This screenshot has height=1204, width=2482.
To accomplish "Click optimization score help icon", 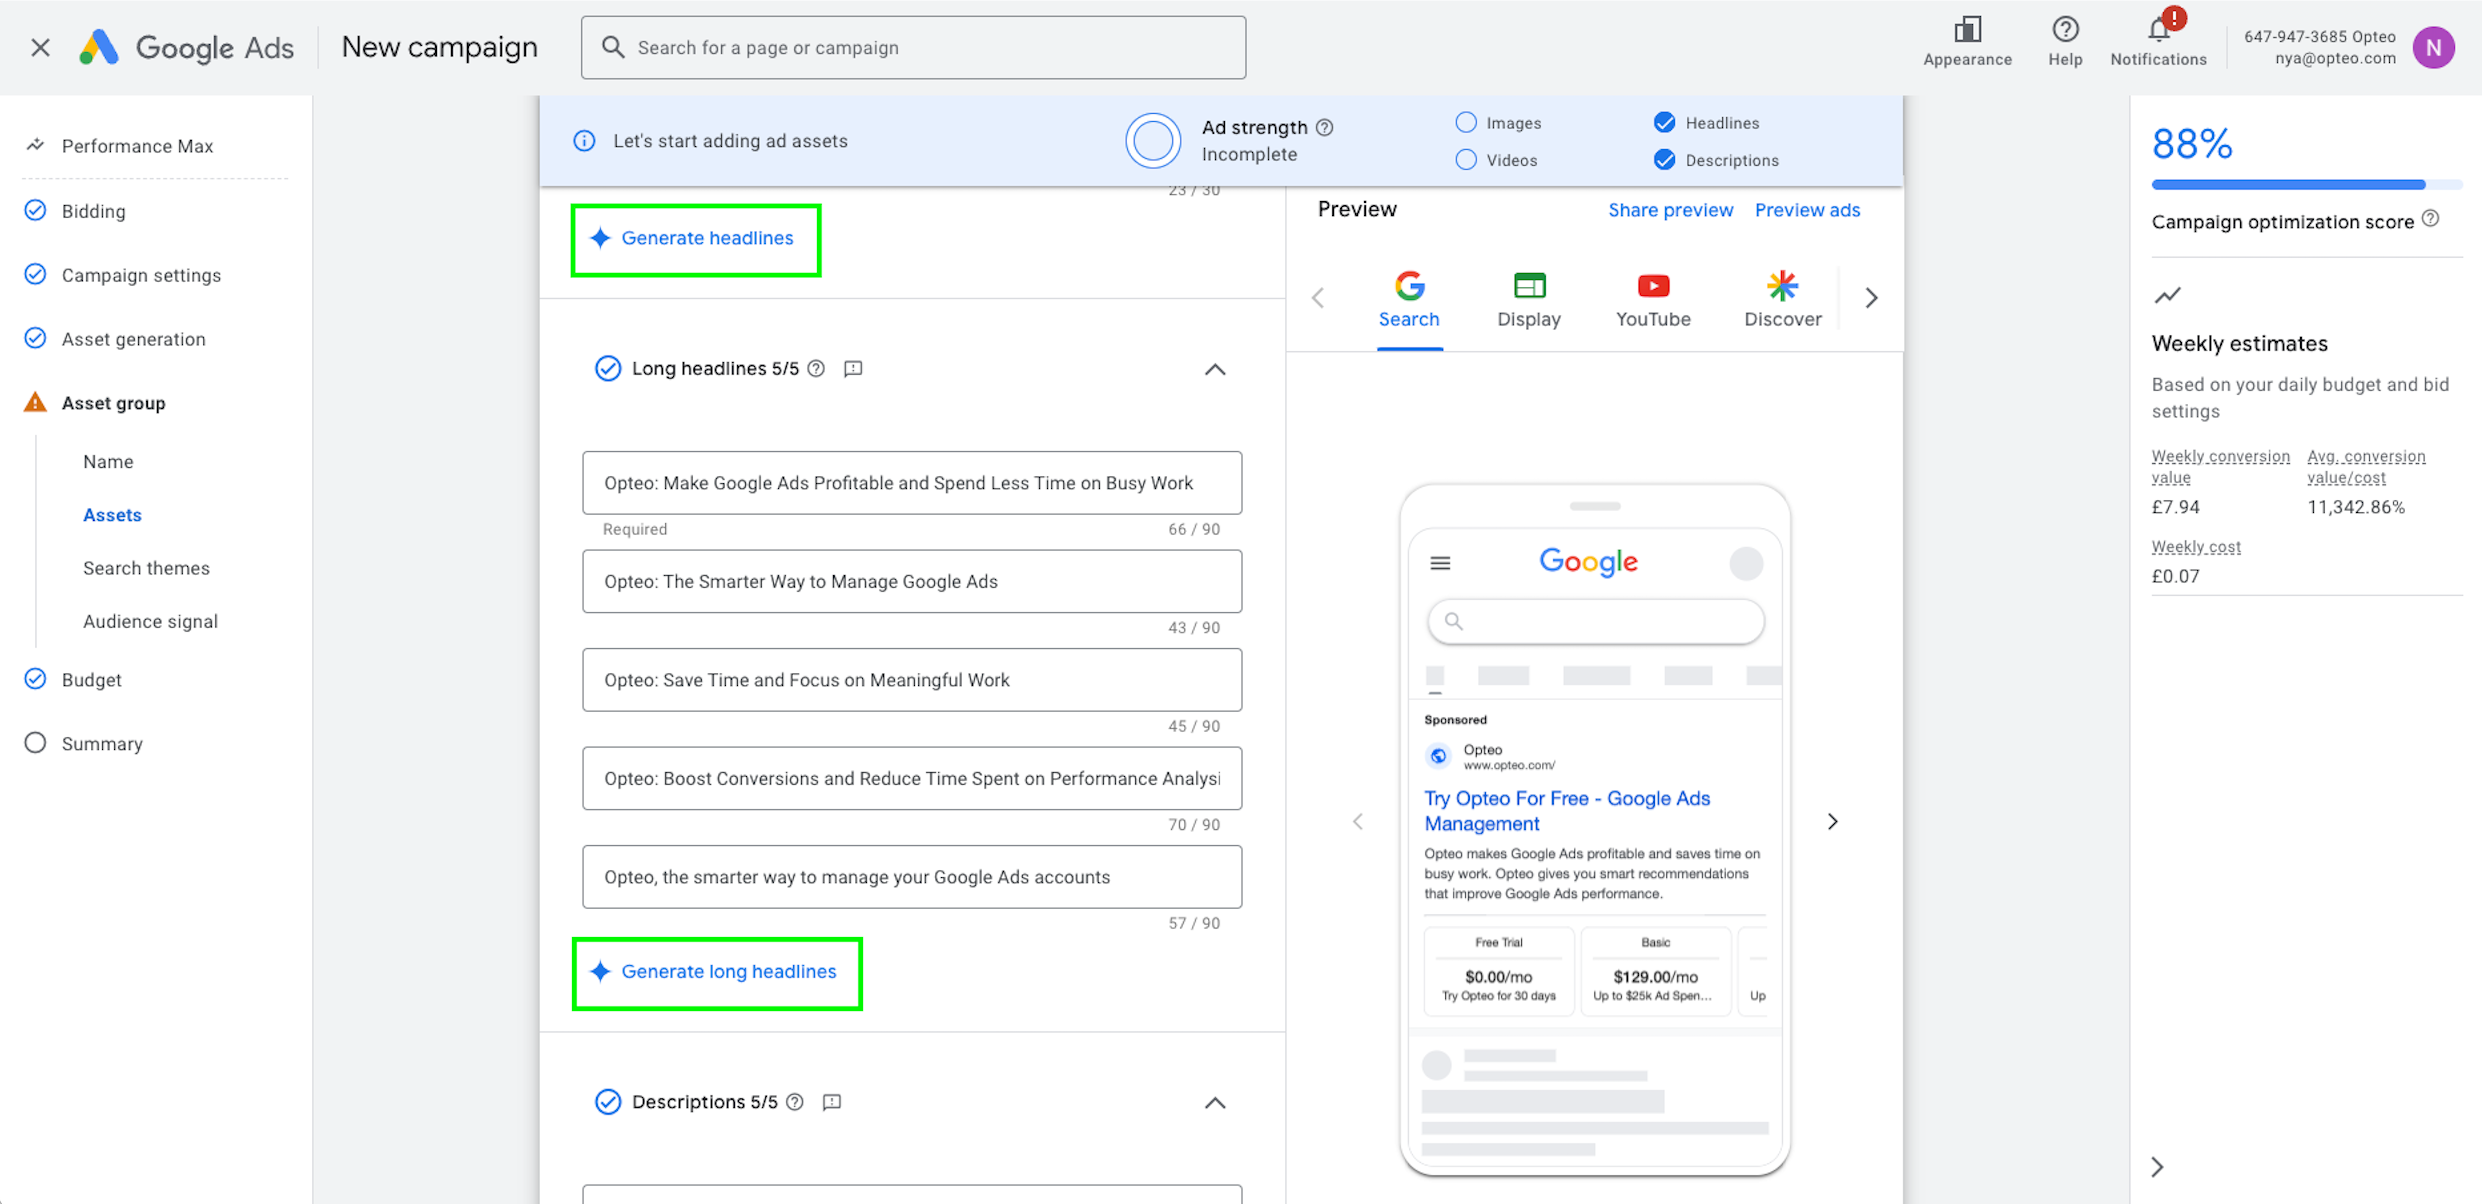I will point(2431,219).
